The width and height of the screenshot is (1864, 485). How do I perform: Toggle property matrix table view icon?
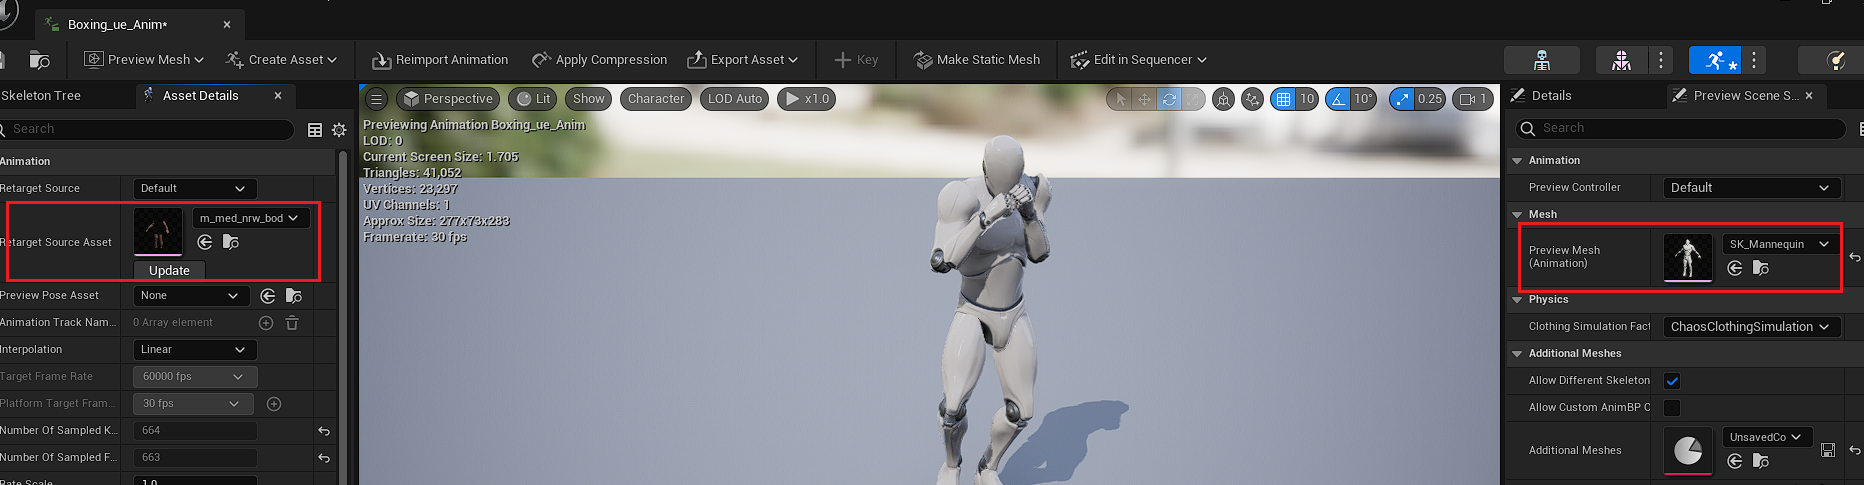315,130
